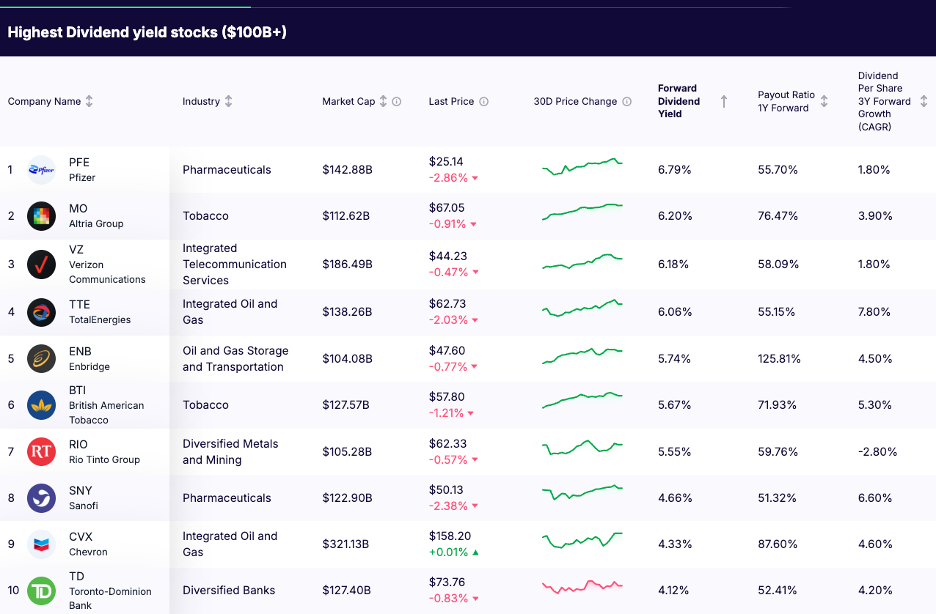Click the Verizon checkmark logo

[41, 264]
